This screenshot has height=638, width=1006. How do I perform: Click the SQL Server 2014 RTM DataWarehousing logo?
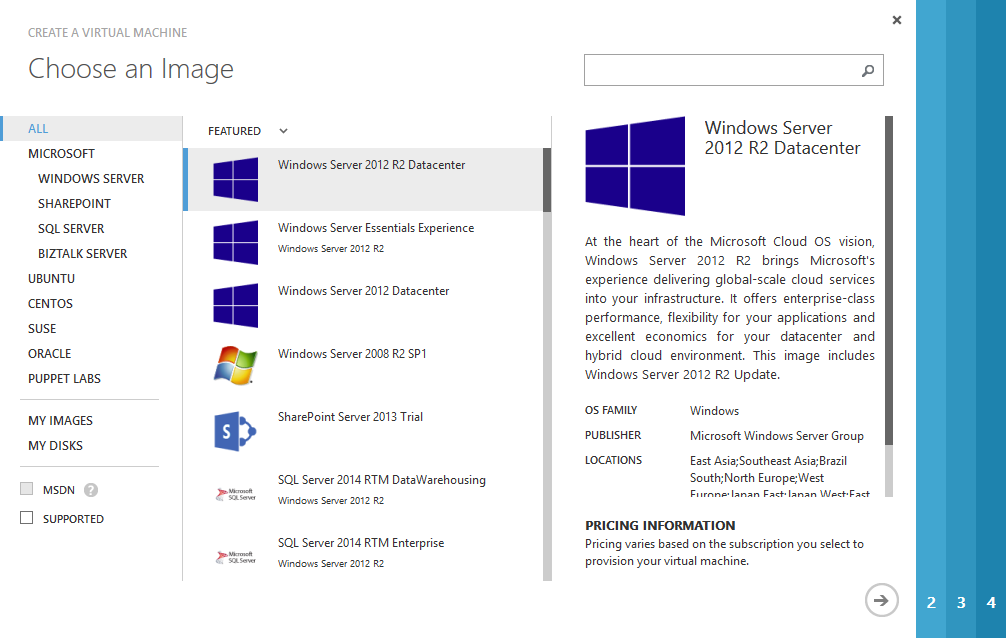coord(235,494)
